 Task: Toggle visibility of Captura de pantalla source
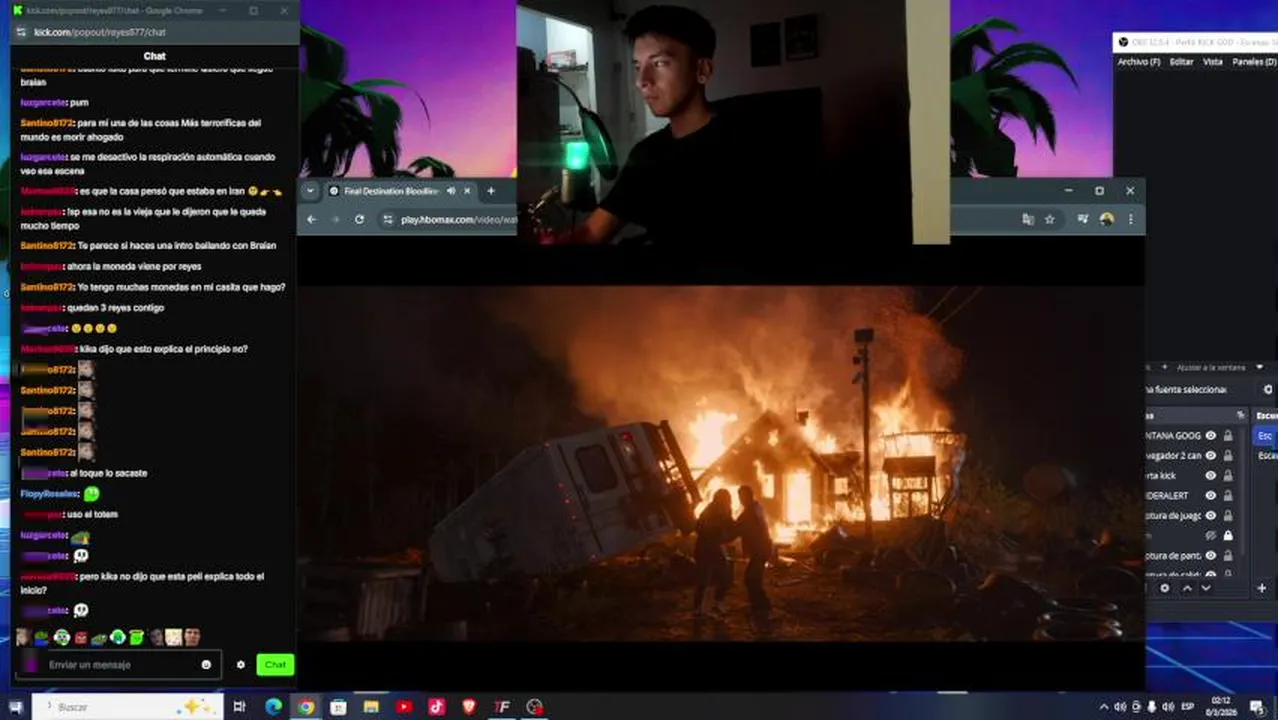tap(1211, 555)
